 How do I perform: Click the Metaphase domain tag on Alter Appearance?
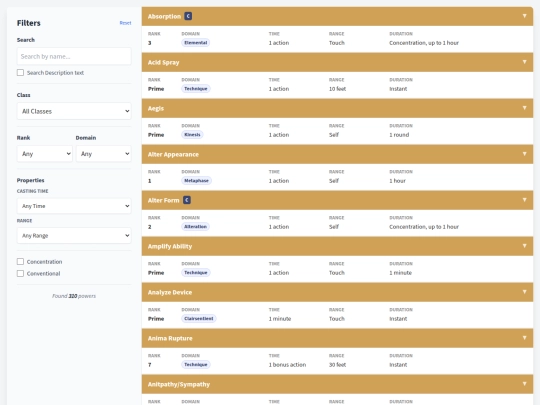click(196, 180)
